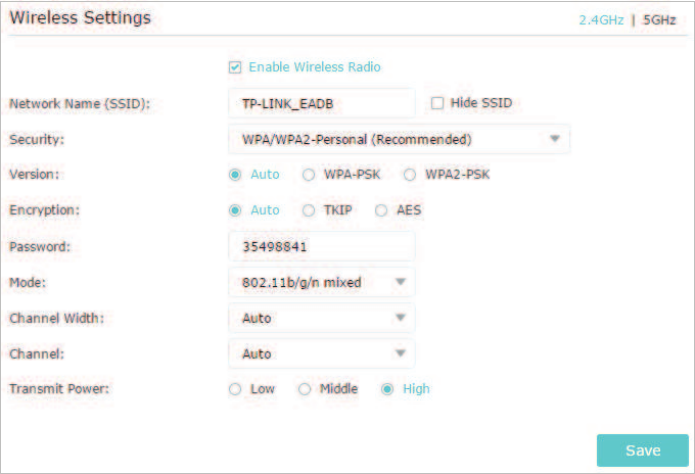Select Auto for Encryption

tap(235, 210)
